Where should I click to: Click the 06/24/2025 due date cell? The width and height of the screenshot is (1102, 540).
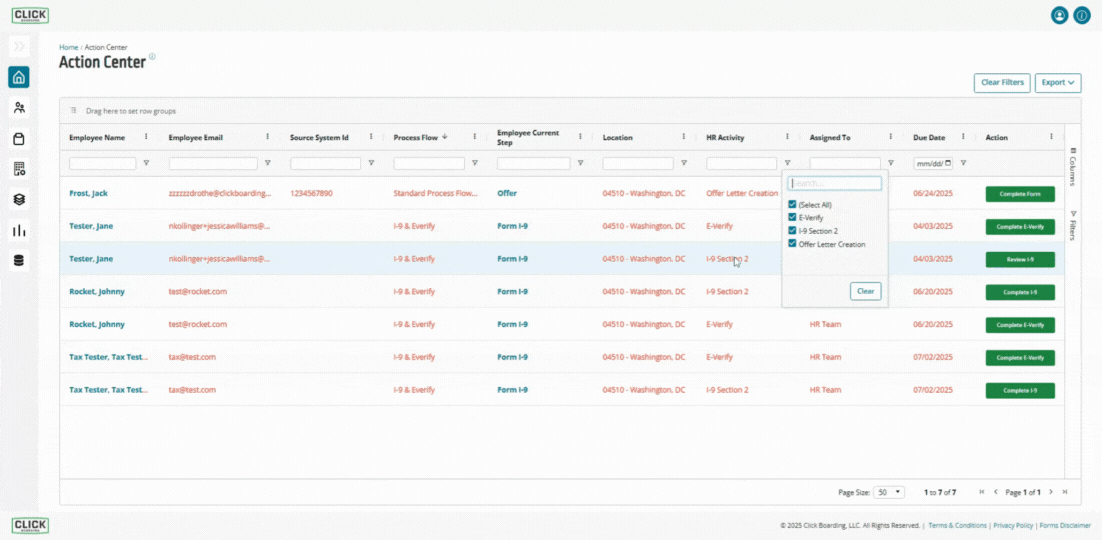point(933,193)
